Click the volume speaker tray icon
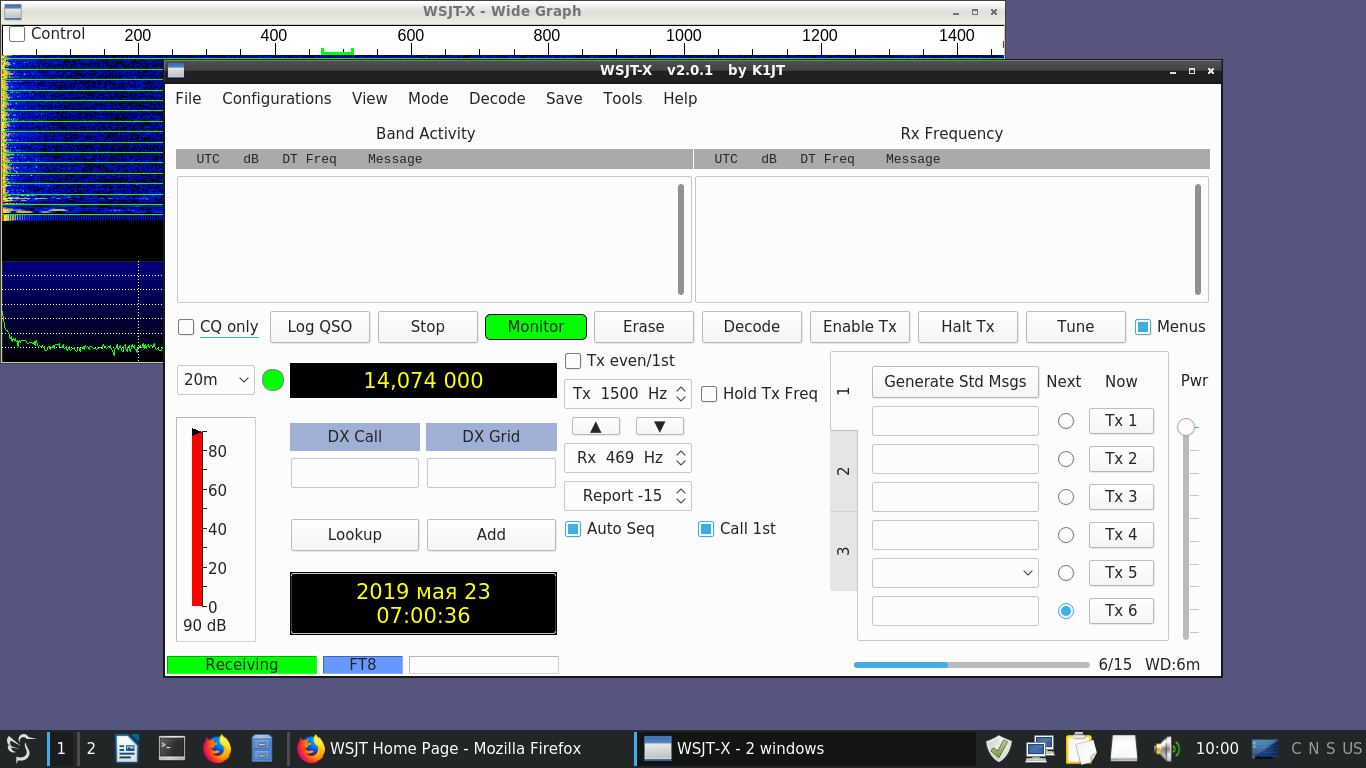This screenshot has height=768, width=1366. (x=1166, y=748)
